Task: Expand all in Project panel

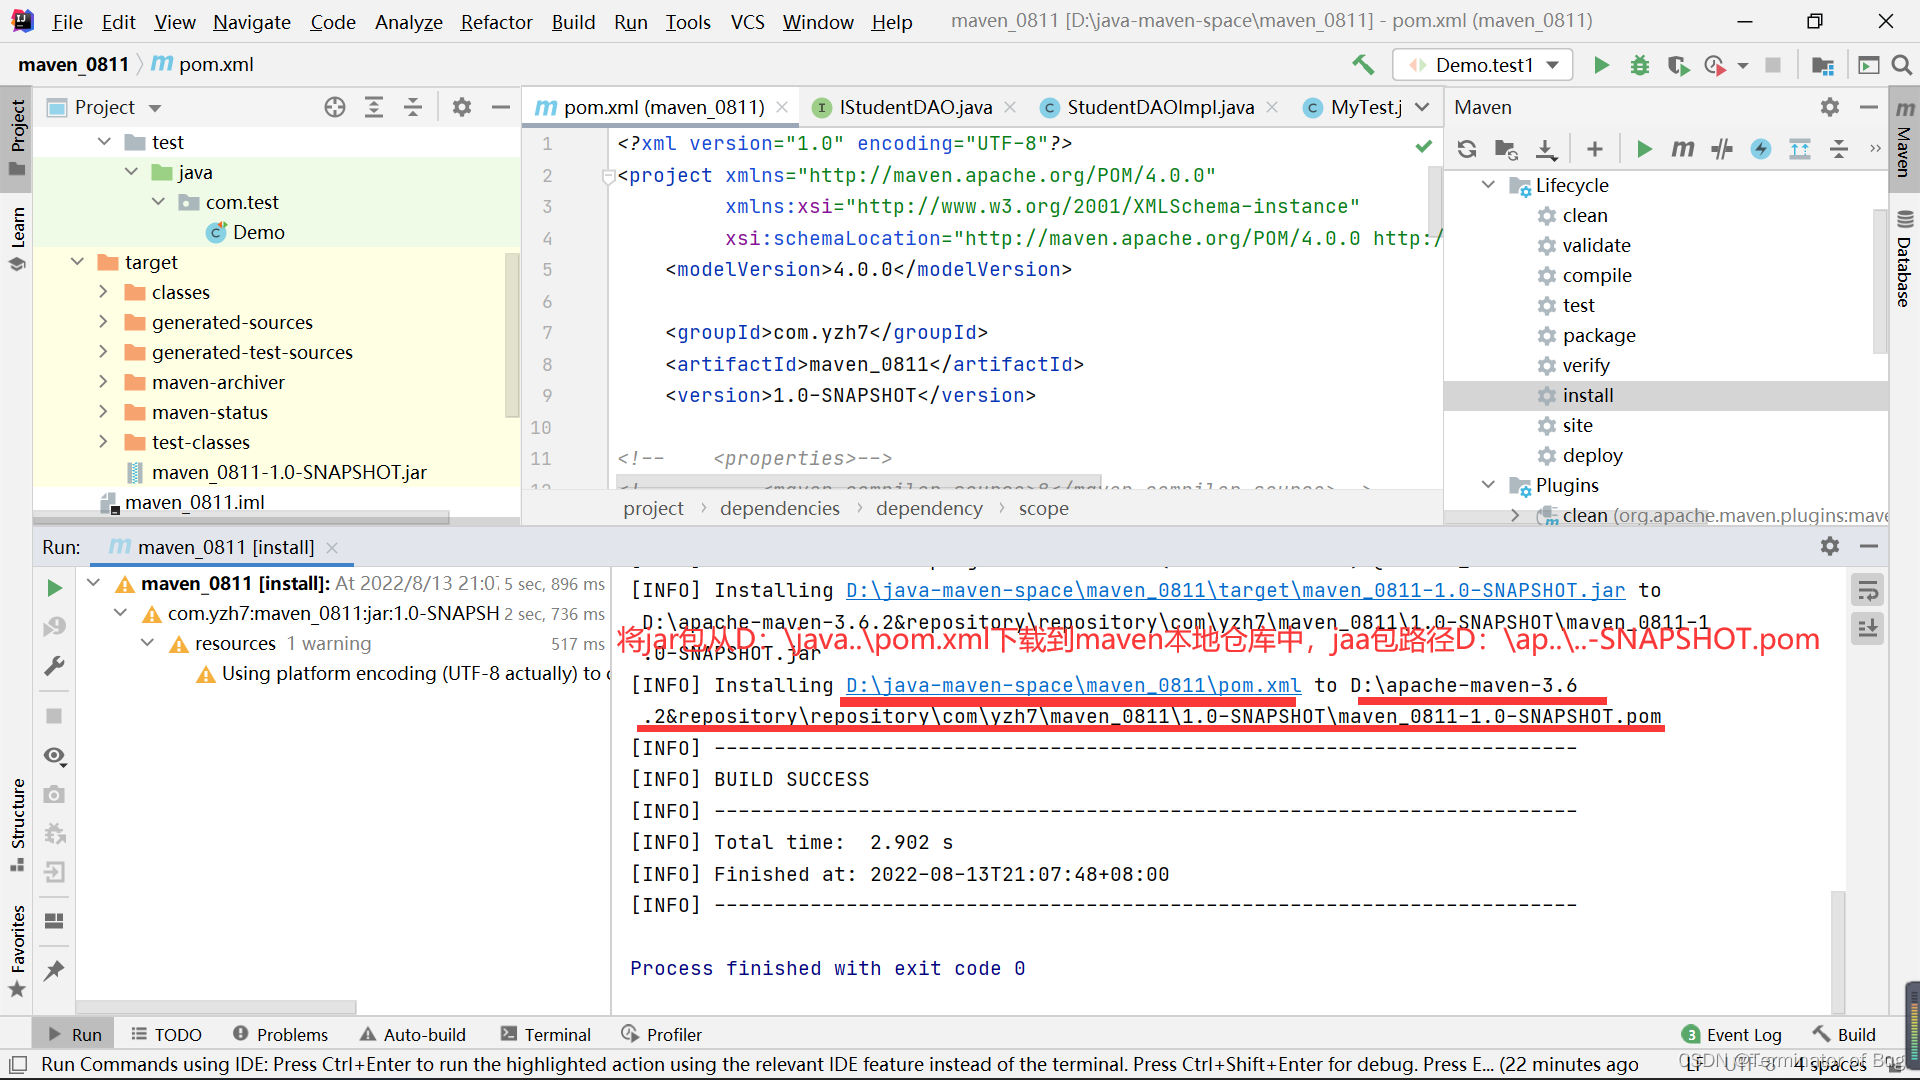Action: [x=374, y=107]
